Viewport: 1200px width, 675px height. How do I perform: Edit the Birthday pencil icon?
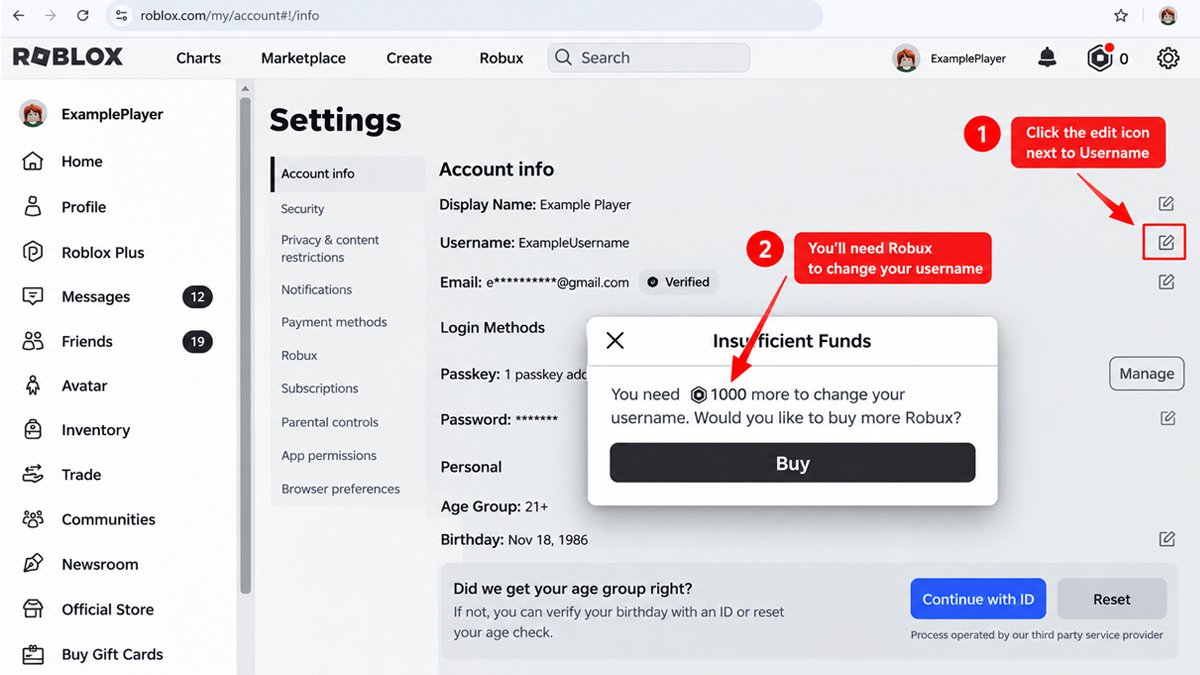pos(1167,539)
